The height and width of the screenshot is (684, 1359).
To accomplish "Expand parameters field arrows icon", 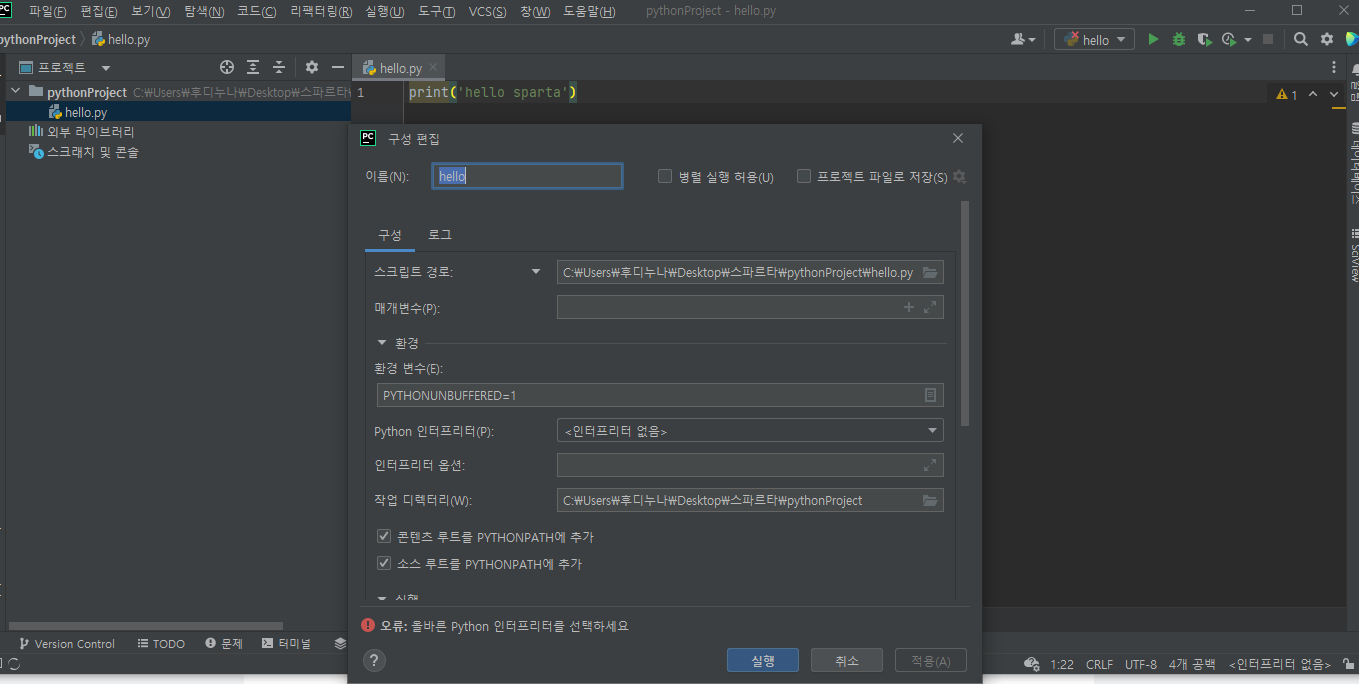I will pos(930,307).
